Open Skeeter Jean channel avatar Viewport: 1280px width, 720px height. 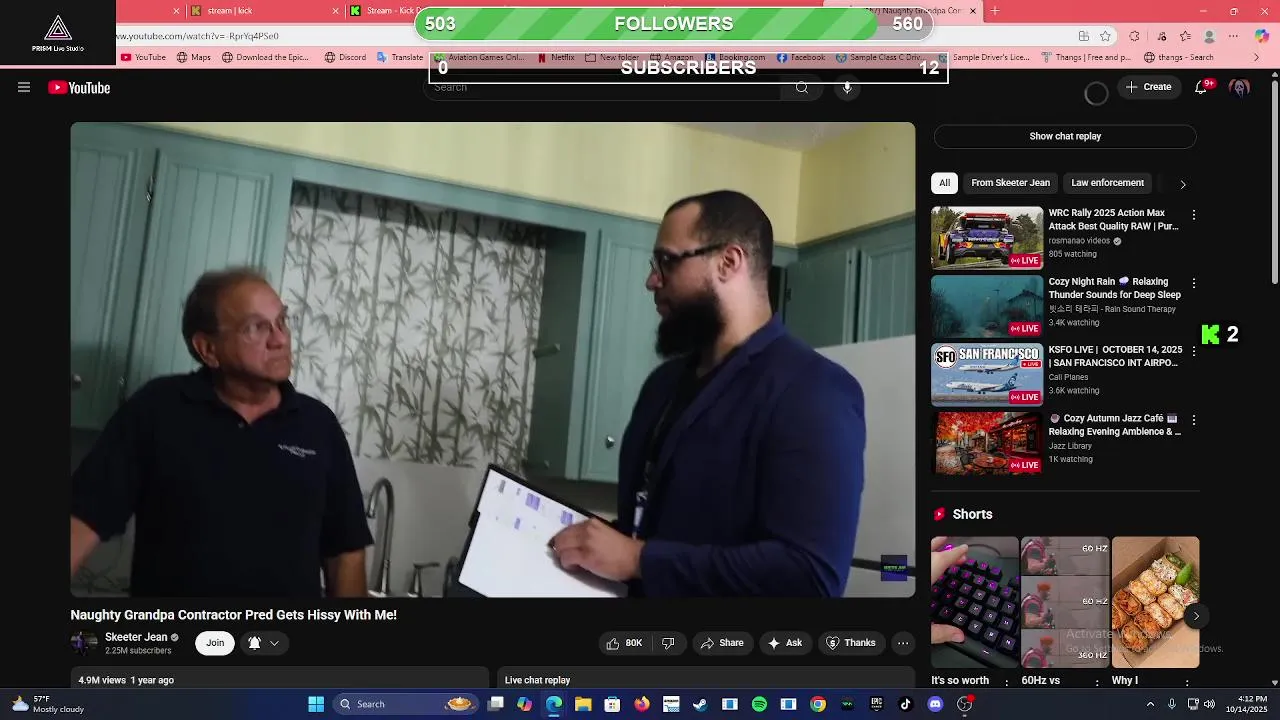click(83, 643)
